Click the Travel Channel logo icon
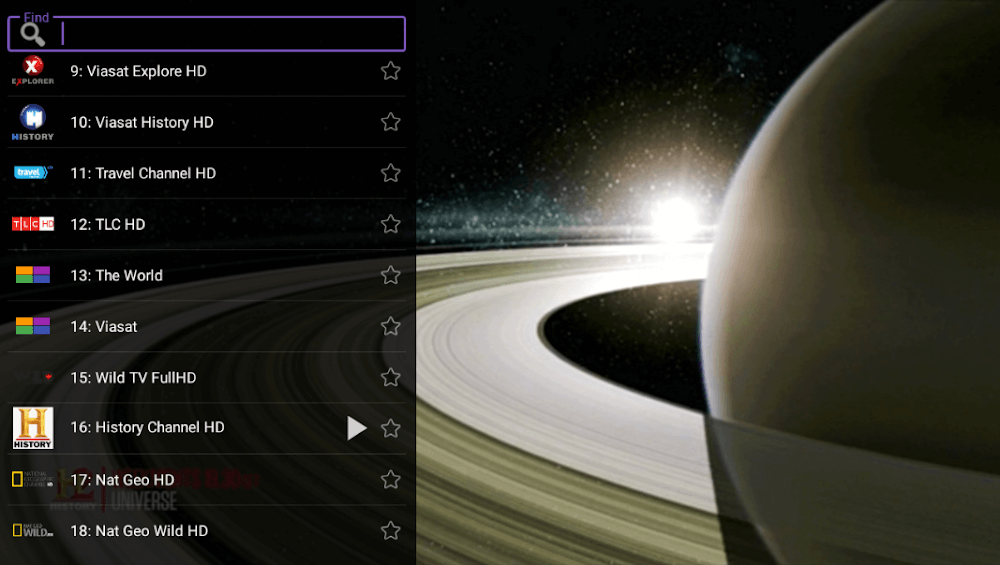1000x565 pixels. pyautogui.click(x=33, y=173)
